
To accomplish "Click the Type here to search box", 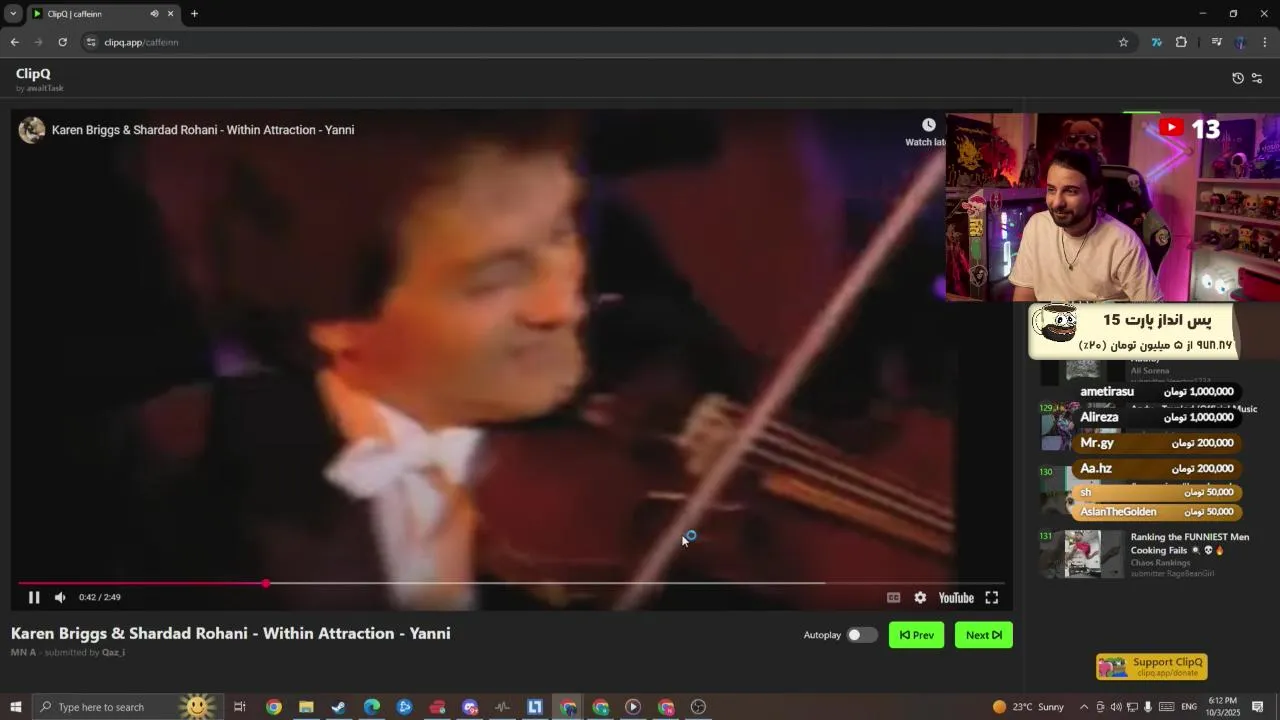I will pos(128,707).
